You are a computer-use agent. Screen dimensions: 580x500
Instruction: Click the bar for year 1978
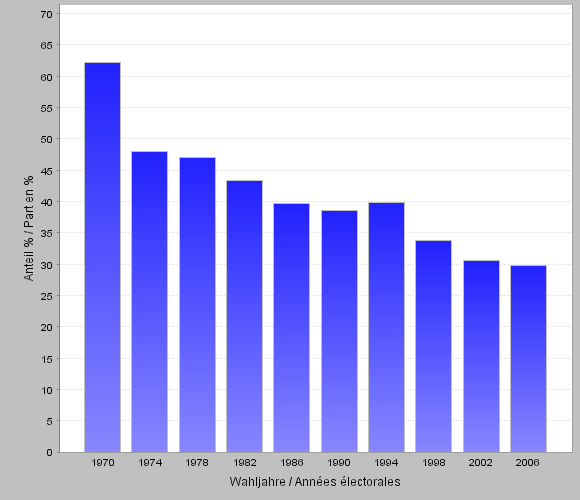[198, 305]
